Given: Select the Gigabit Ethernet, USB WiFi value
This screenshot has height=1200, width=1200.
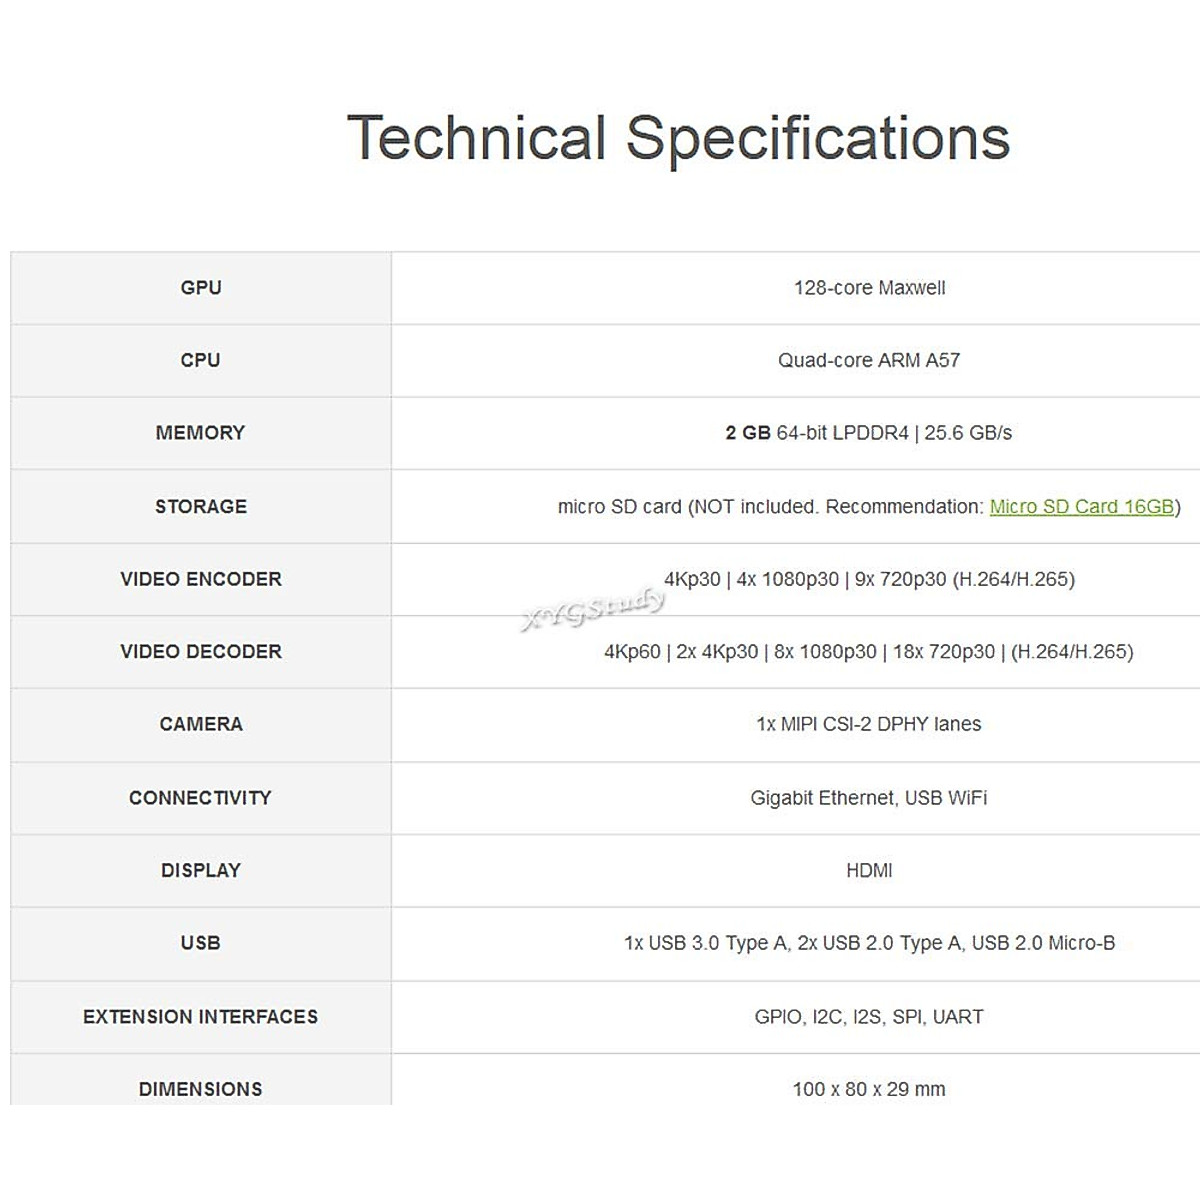Looking at the screenshot, I should 869,798.
